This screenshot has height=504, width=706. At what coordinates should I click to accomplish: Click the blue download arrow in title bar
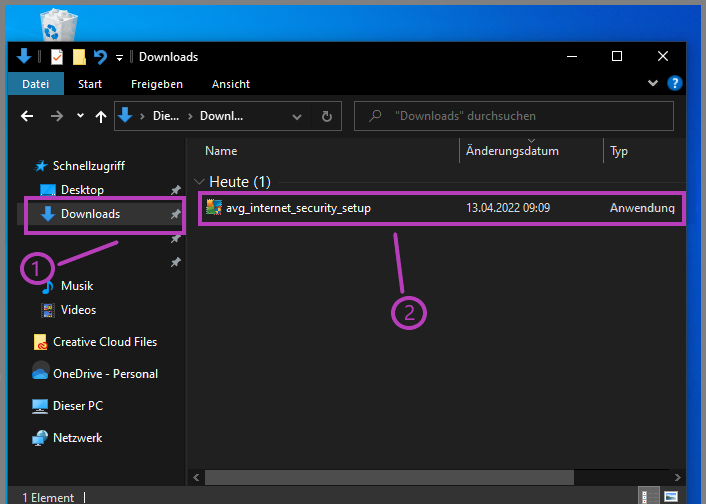(24, 57)
